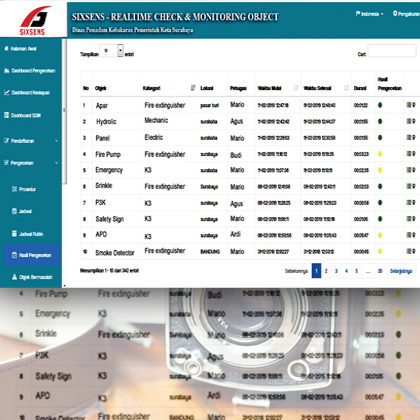This screenshot has height=420, width=420.
Task: Go to Sebelumnya previous page
Action: coord(296,271)
